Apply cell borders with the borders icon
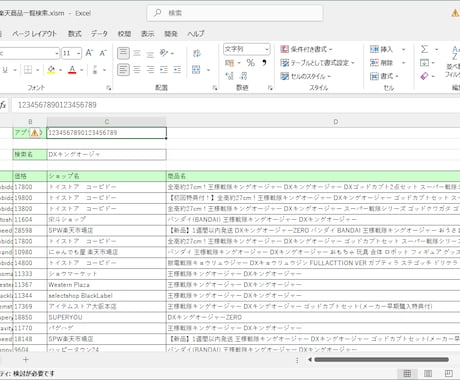This screenshot has height=380, width=460. click(28, 70)
